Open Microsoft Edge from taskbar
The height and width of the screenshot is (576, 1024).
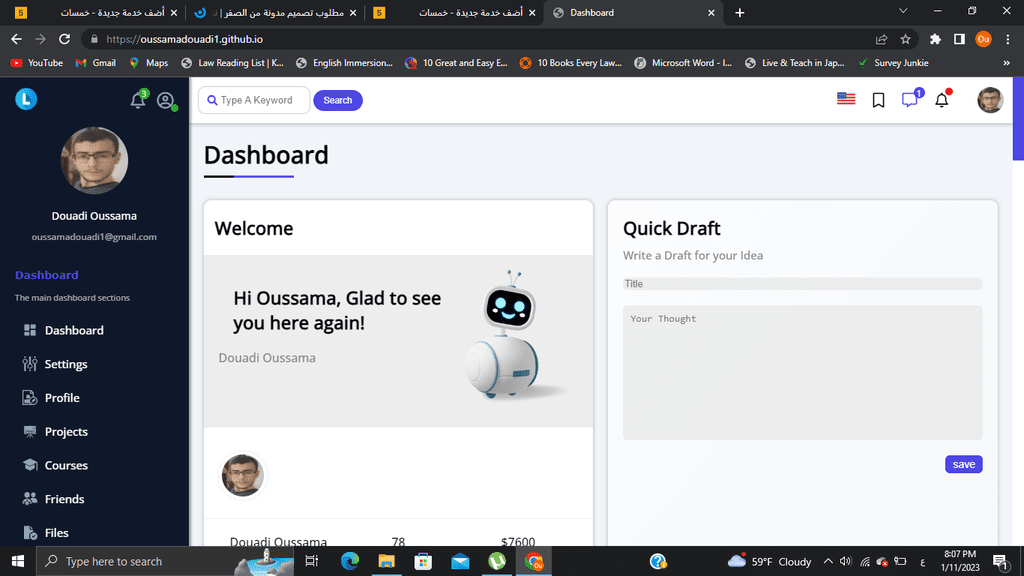(x=350, y=561)
